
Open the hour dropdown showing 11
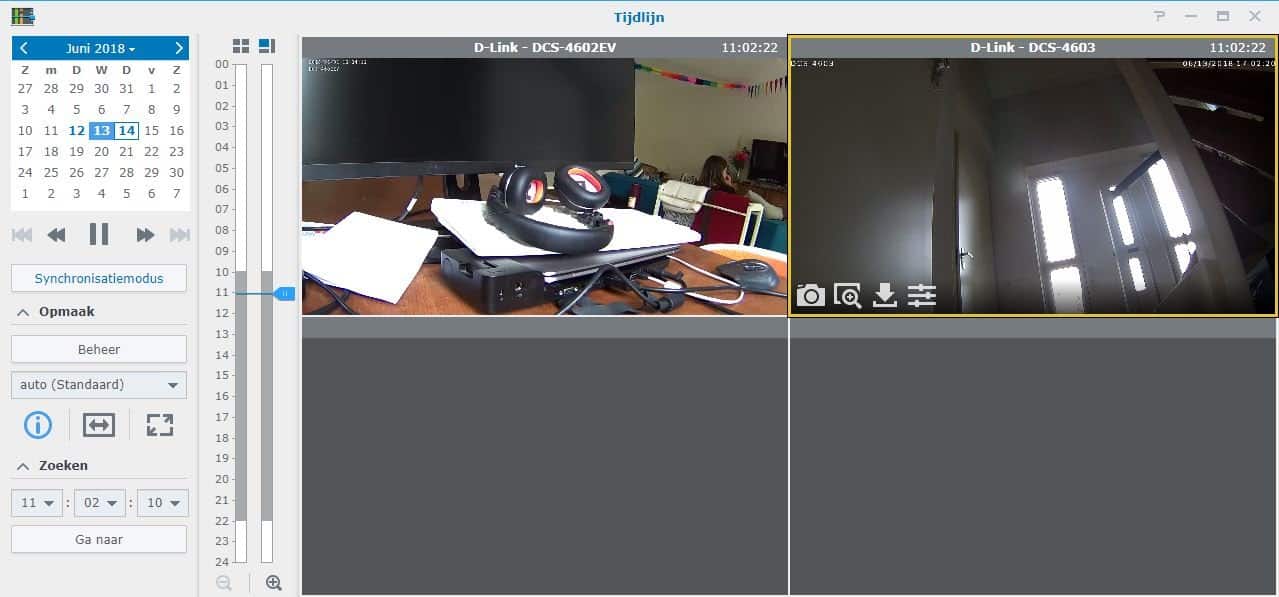point(37,503)
